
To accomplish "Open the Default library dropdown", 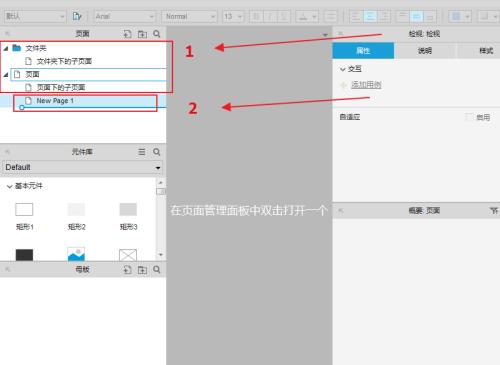I will coord(83,167).
